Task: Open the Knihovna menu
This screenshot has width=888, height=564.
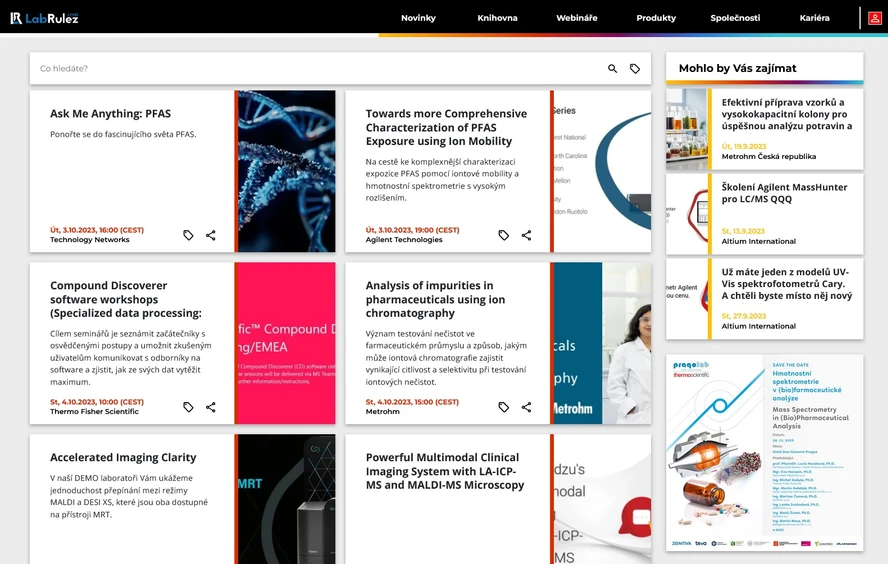Action: click(x=497, y=18)
